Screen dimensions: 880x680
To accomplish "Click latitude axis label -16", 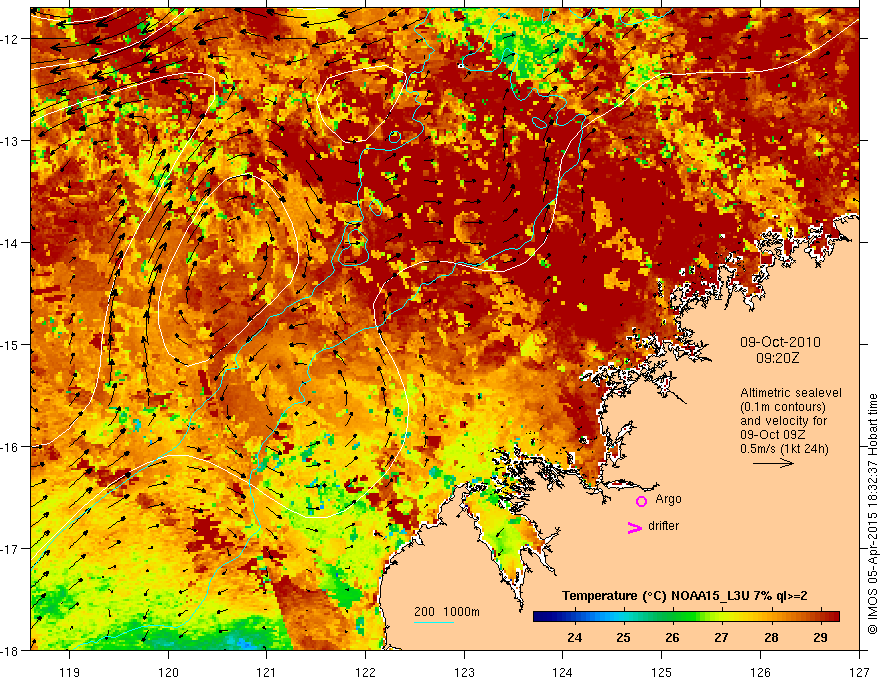I will [11, 447].
